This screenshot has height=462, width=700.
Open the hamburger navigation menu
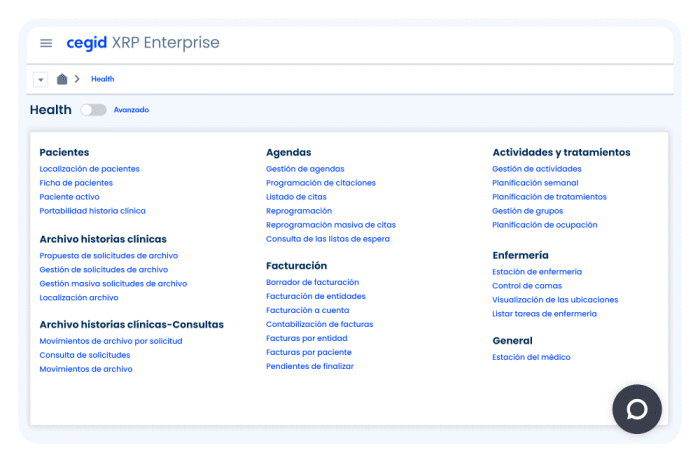click(x=46, y=43)
